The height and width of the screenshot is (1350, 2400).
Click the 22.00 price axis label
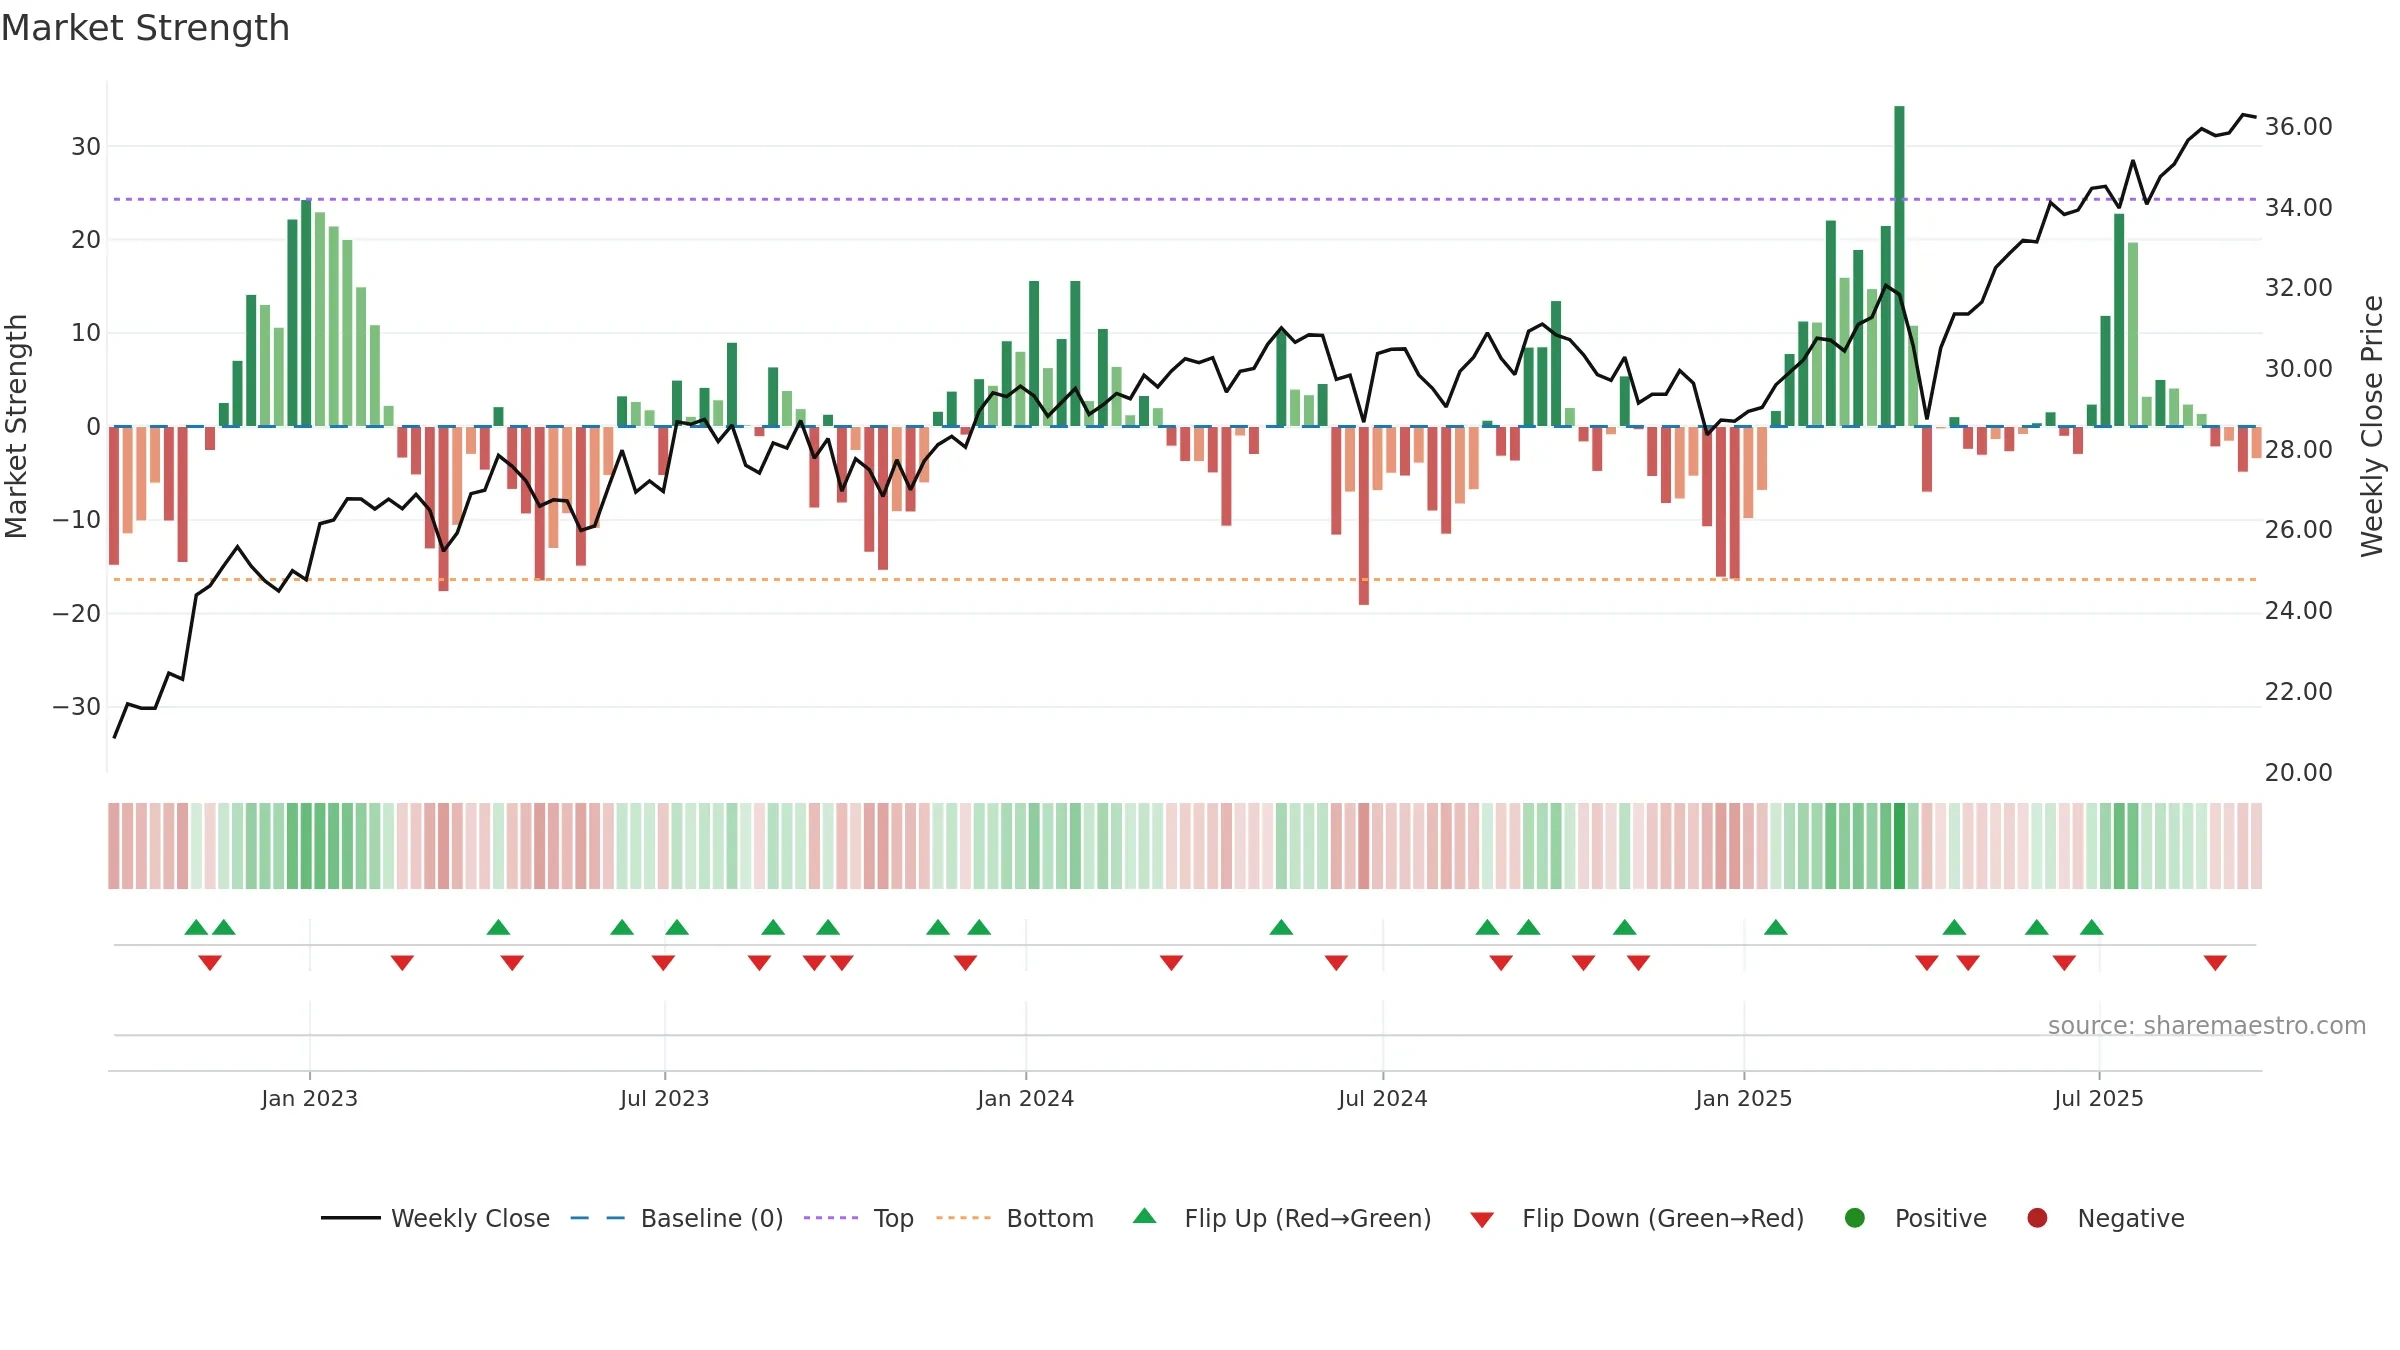tap(2298, 691)
